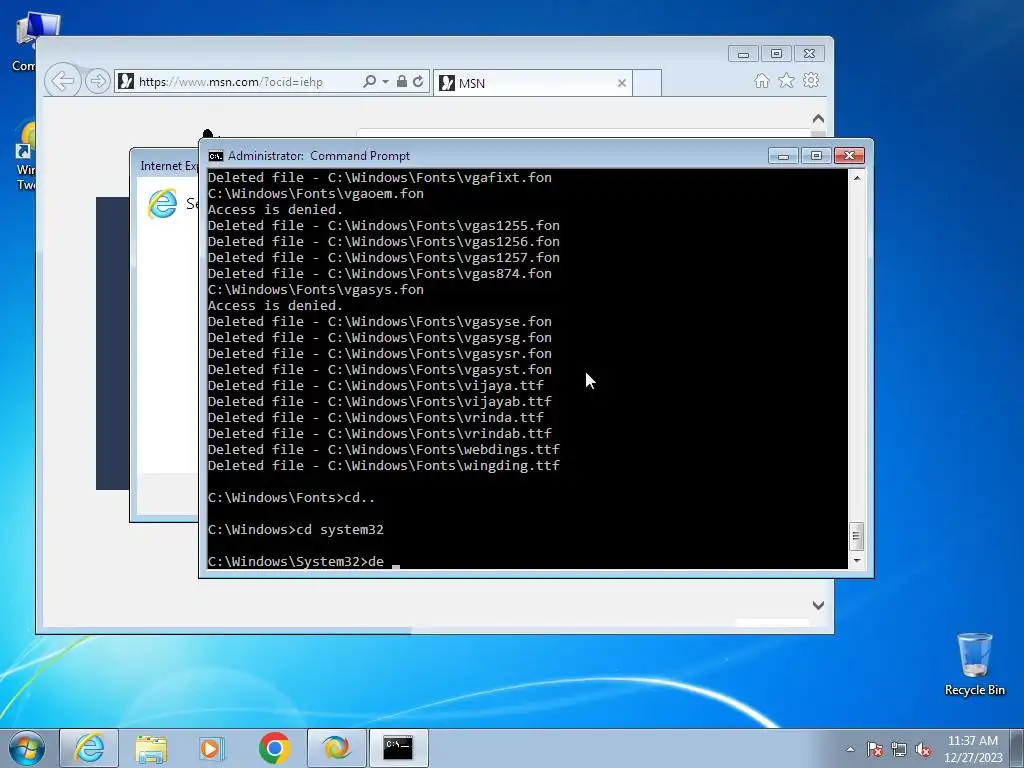Image resolution: width=1024 pixels, height=768 pixels.
Task: Select the MSN browser tab
Action: click(532, 83)
